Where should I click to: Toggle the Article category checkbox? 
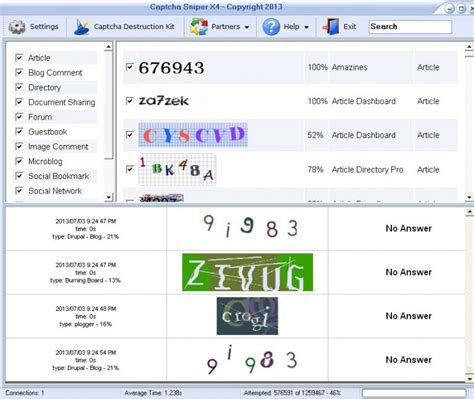click(19, 58)
